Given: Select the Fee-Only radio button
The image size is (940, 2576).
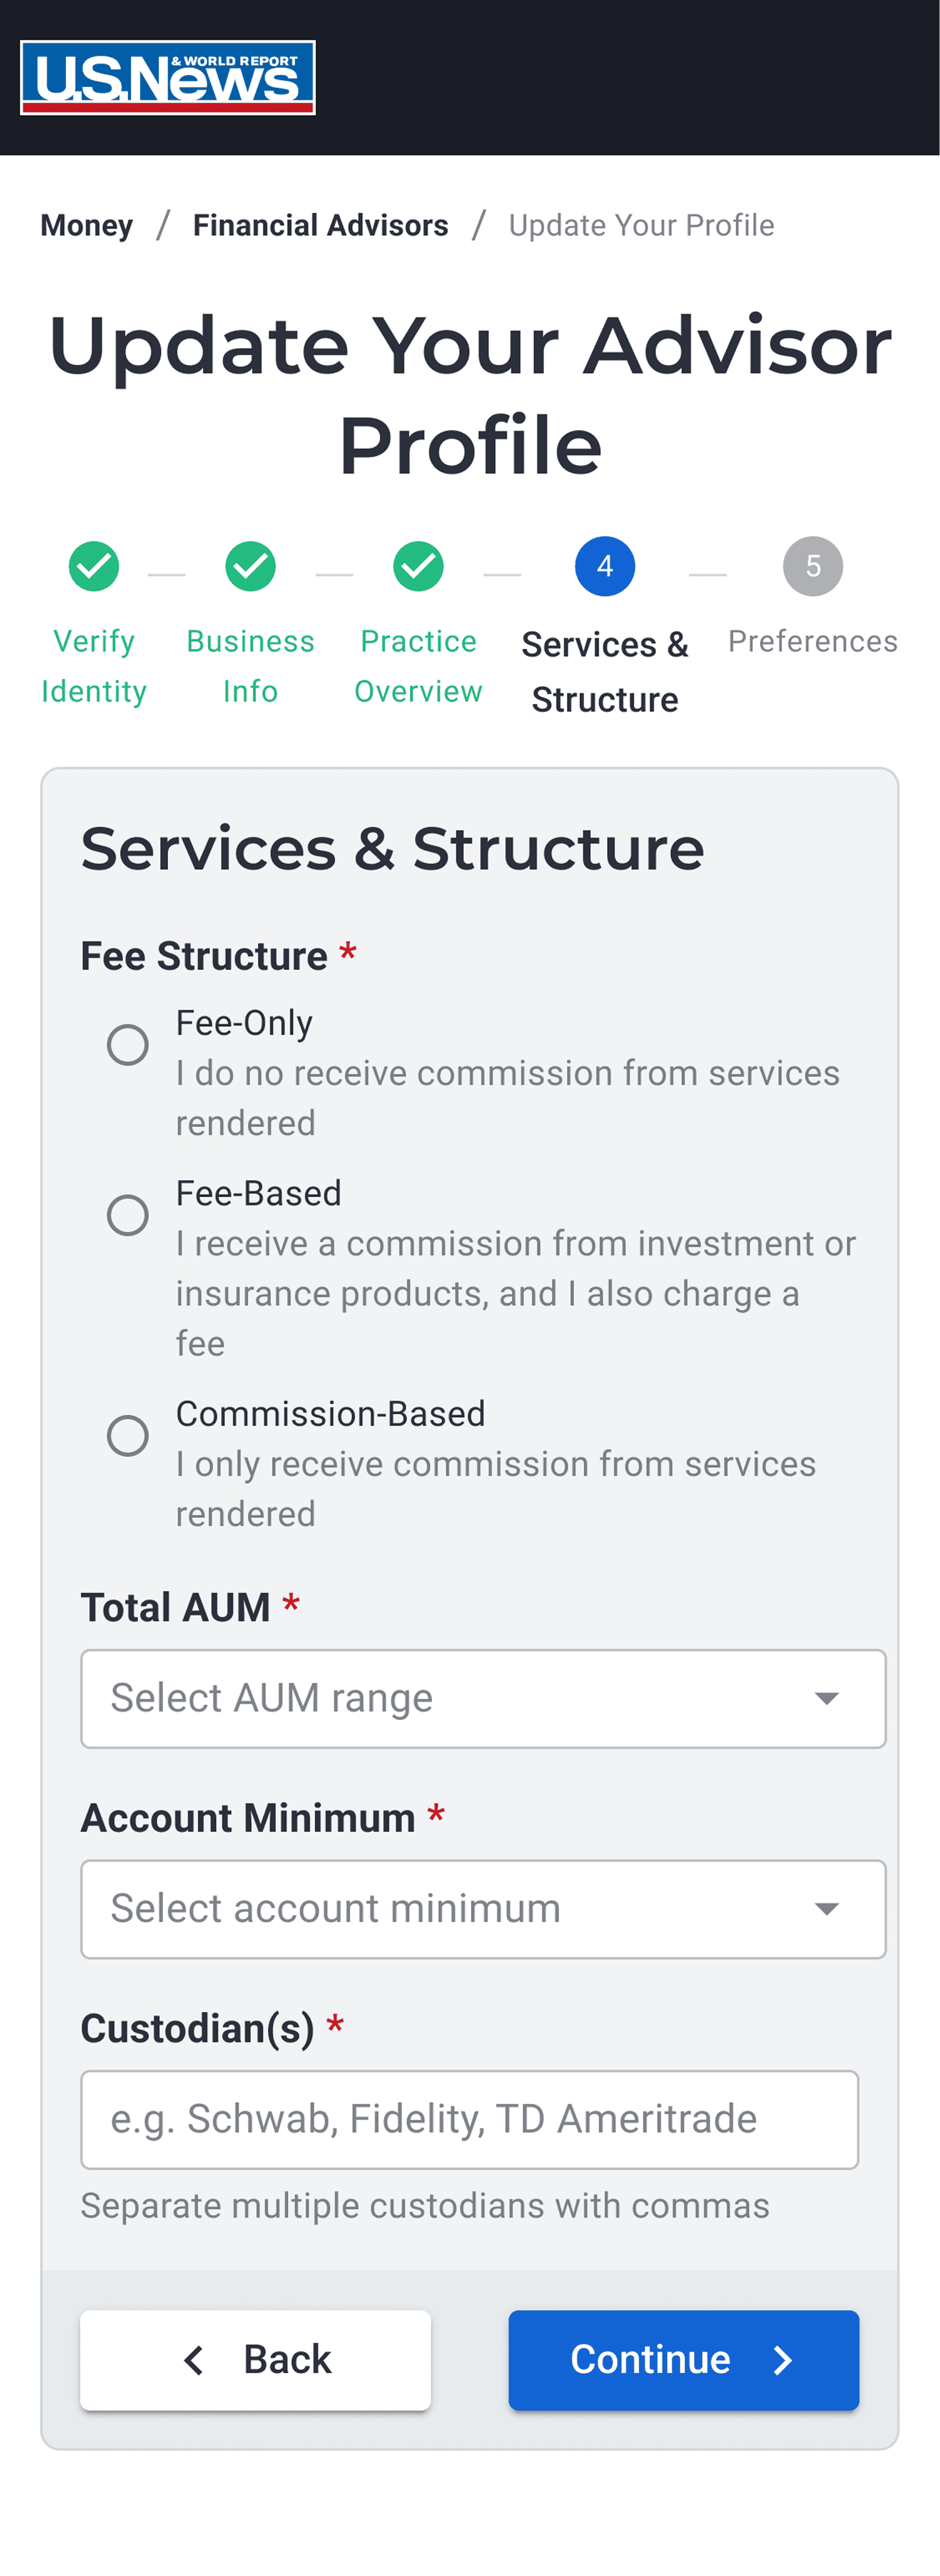Looking at the screenshot, I should (128, 1045).
